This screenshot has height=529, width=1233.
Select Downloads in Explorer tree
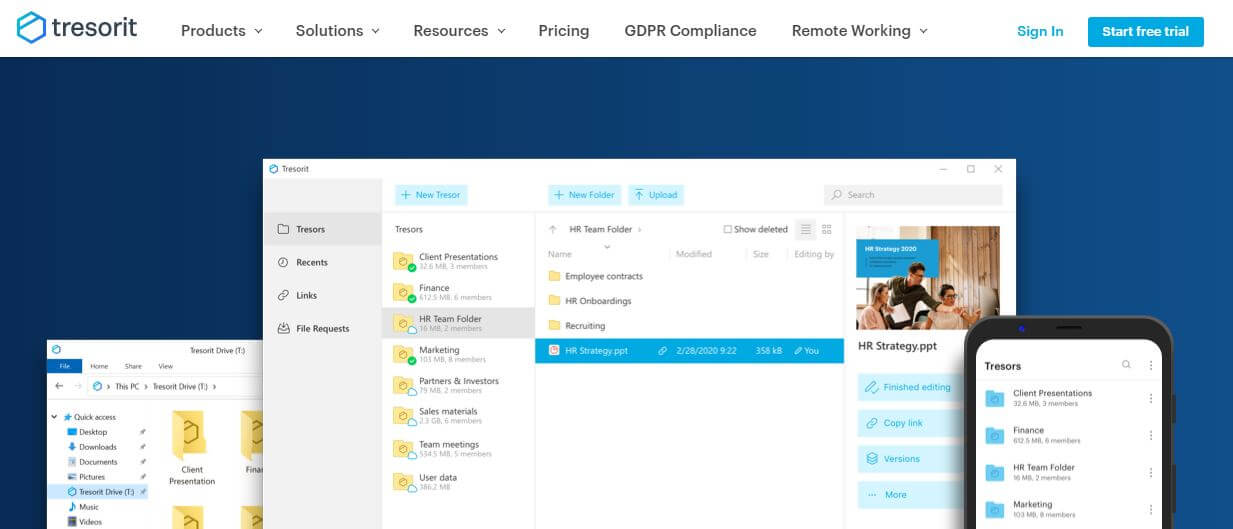point(98,447)
